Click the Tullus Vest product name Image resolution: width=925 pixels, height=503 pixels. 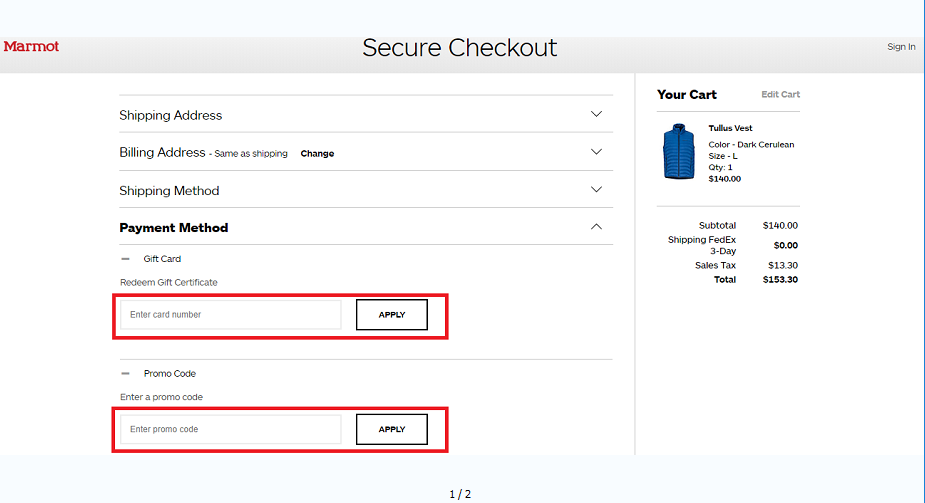730,128
